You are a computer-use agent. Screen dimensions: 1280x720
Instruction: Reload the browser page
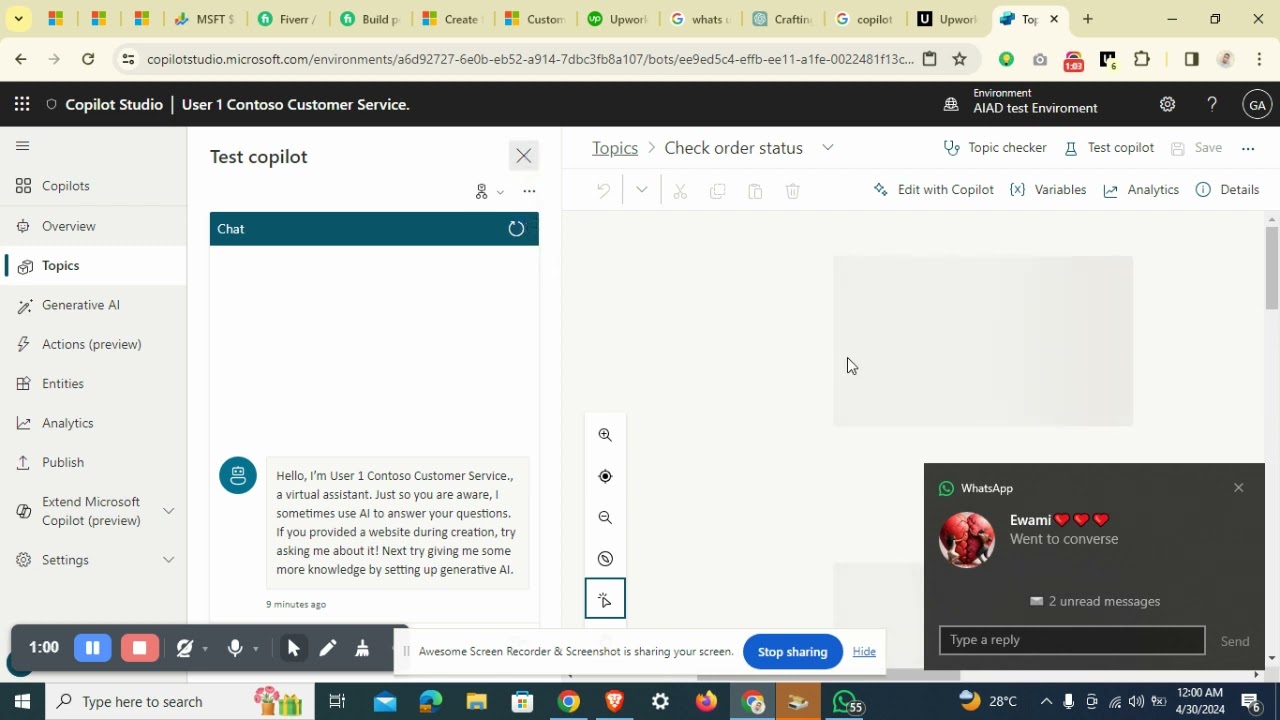pos(88,59)
